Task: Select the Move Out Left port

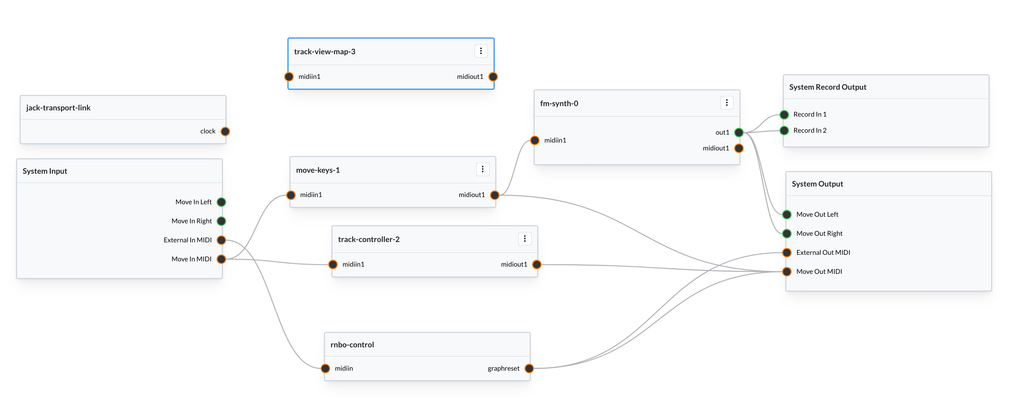Action: click(788, 214)
